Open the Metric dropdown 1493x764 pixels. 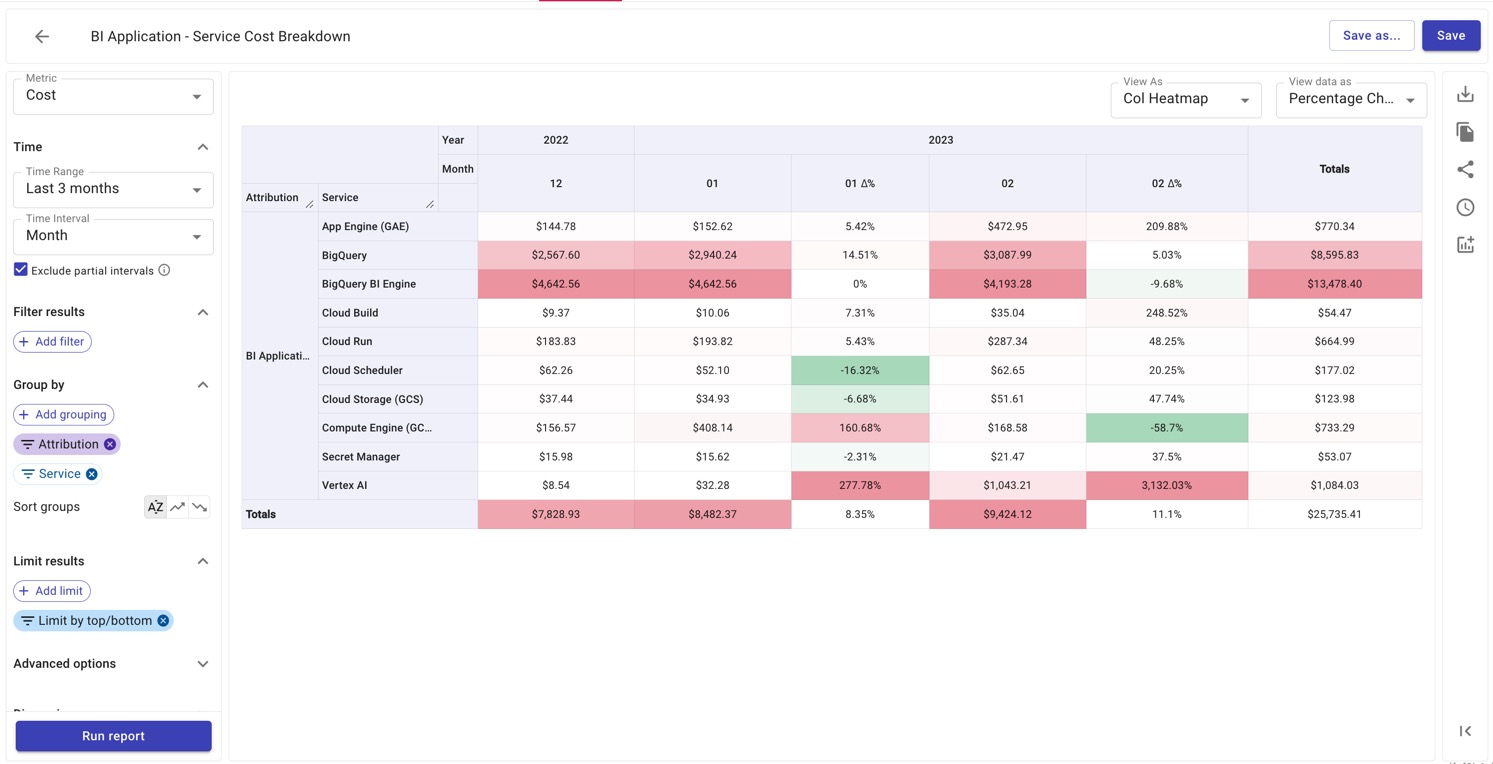(x=113, y=96)
